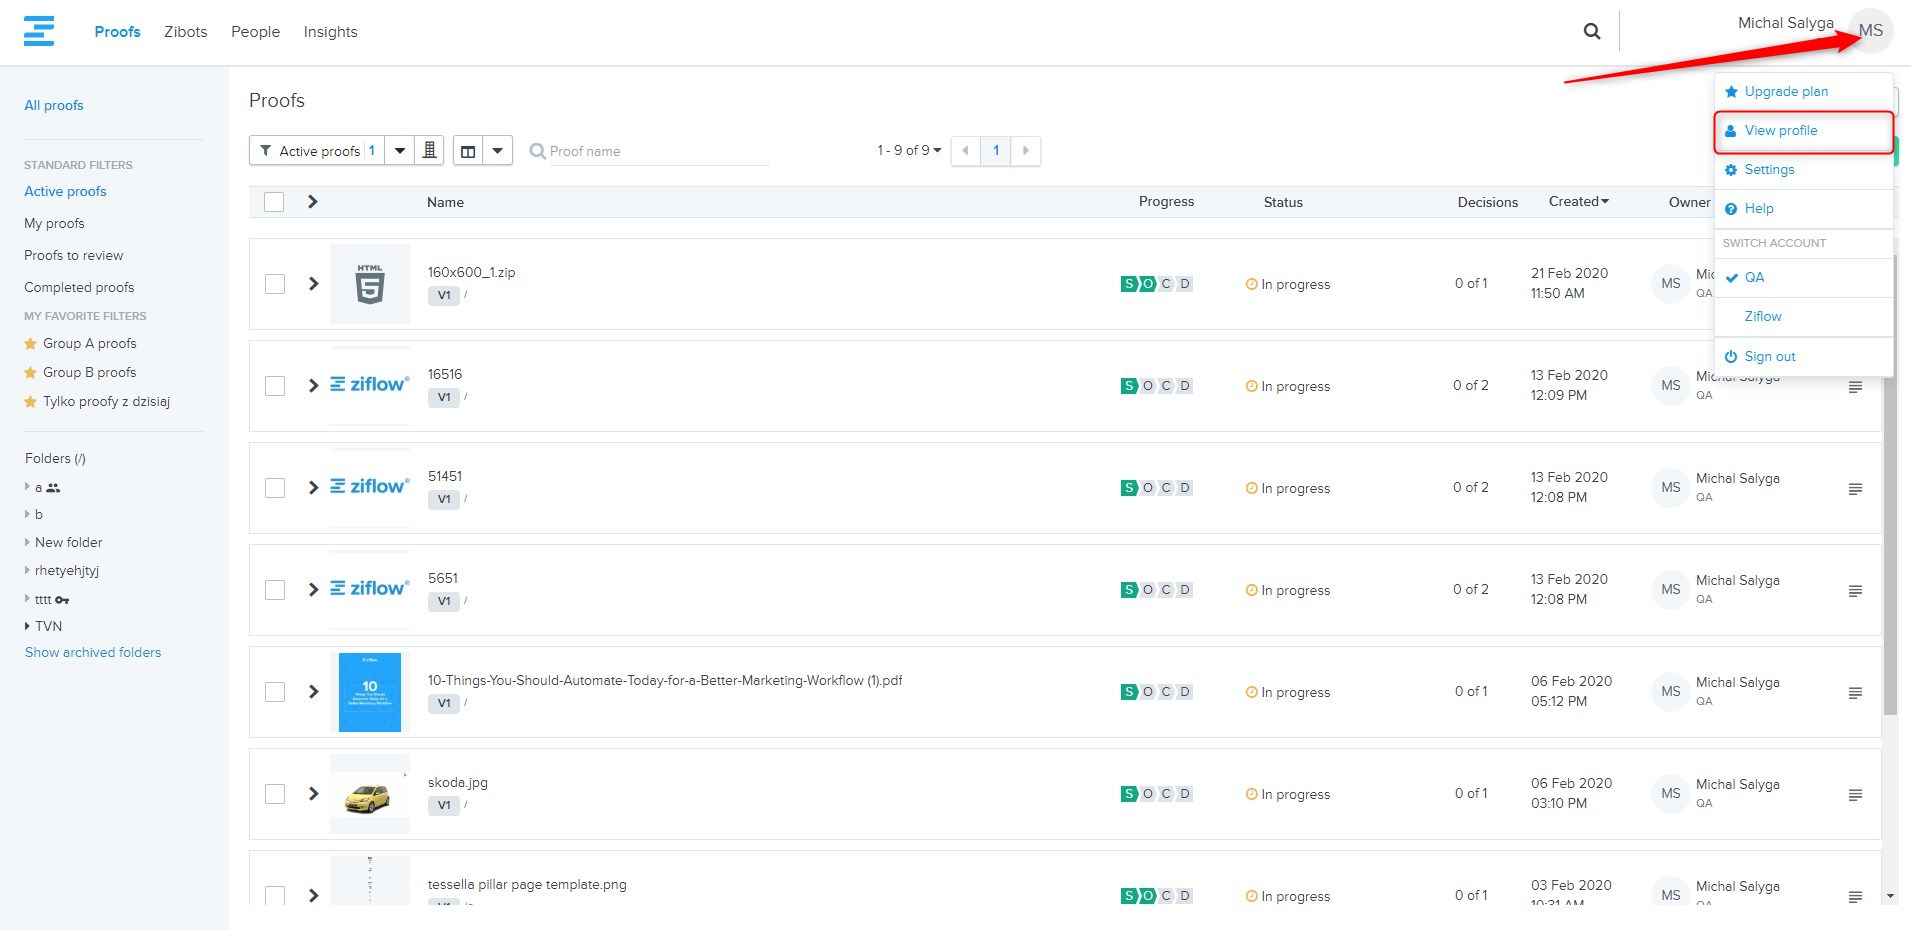The image size is (1911, 930).
Task: Click the S stage badge of 16516
Action: point(1129,386)
